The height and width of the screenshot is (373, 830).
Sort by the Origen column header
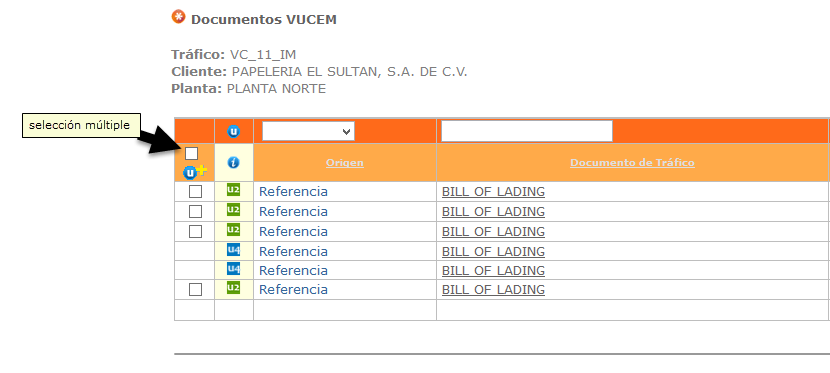[x=345, y=162]
